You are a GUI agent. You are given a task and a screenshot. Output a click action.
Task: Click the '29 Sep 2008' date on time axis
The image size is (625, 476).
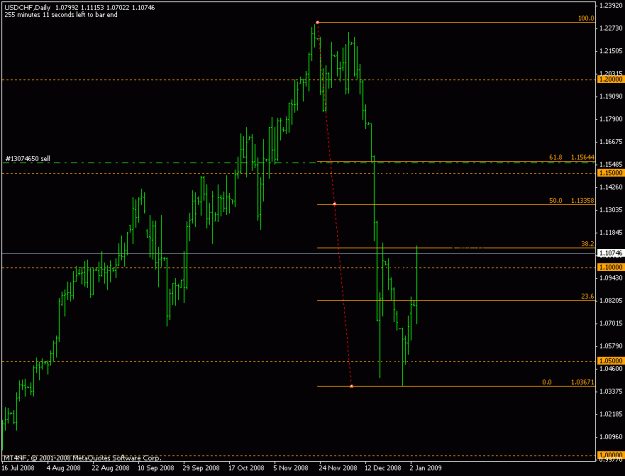201,468
